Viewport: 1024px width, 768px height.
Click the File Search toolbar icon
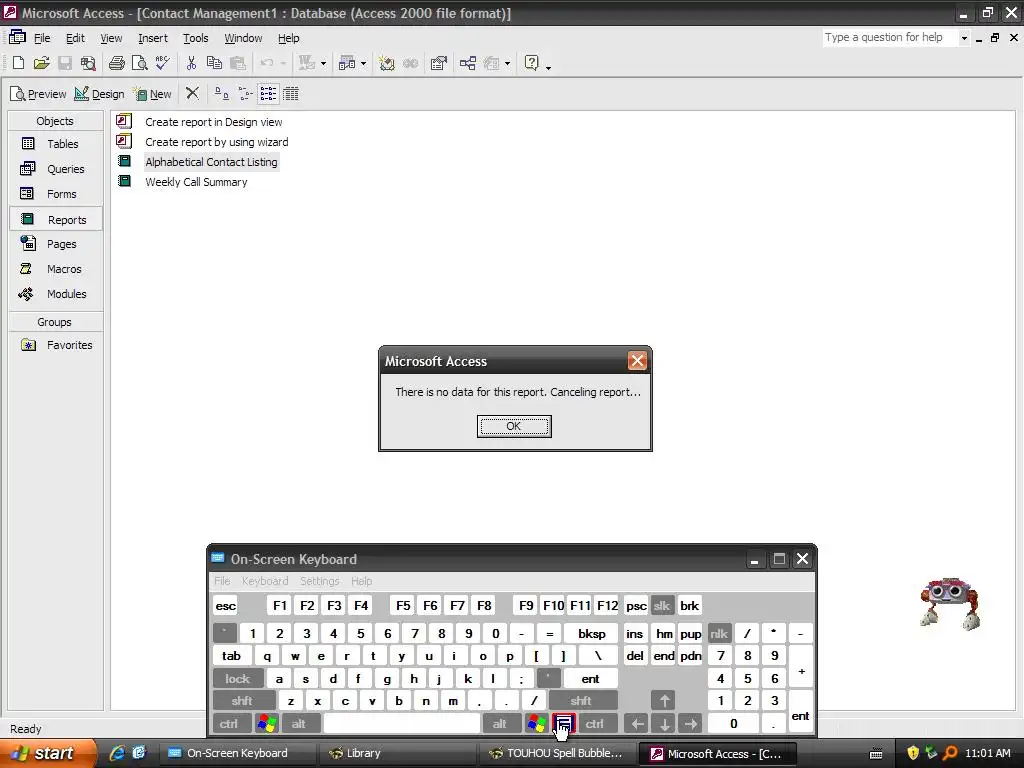[x=88, y=63]
